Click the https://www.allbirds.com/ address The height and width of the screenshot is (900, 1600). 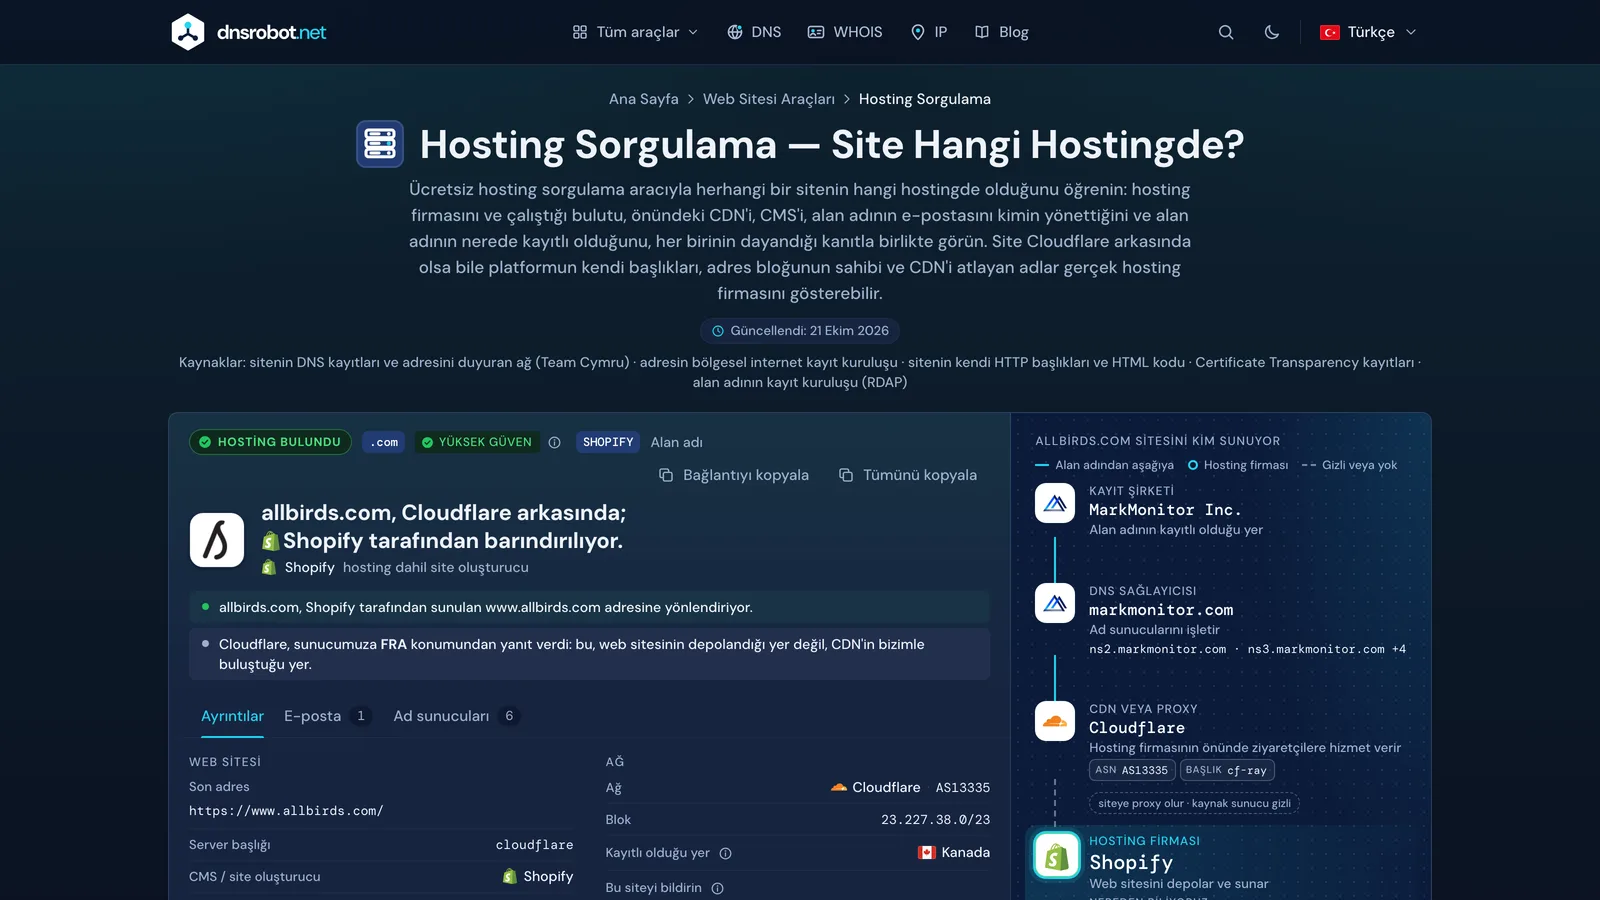tap(286, 811)
